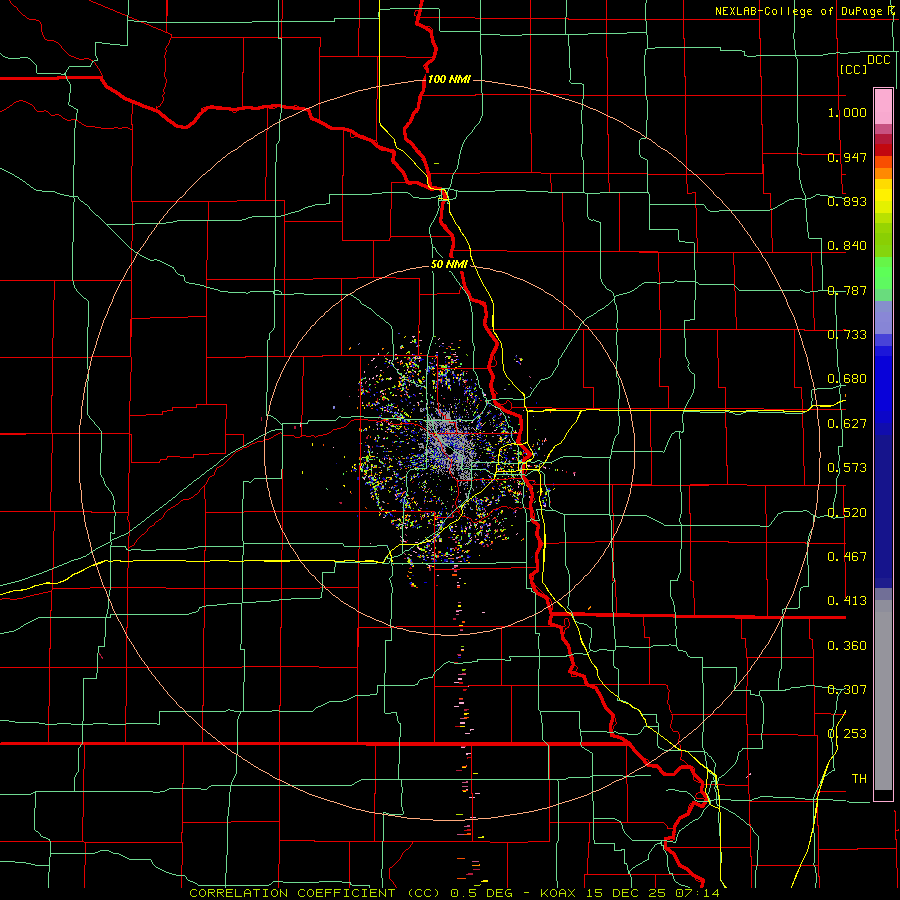900x900 pixels.
Task: Select the 0.307 scale value
Action: [847, 690]
